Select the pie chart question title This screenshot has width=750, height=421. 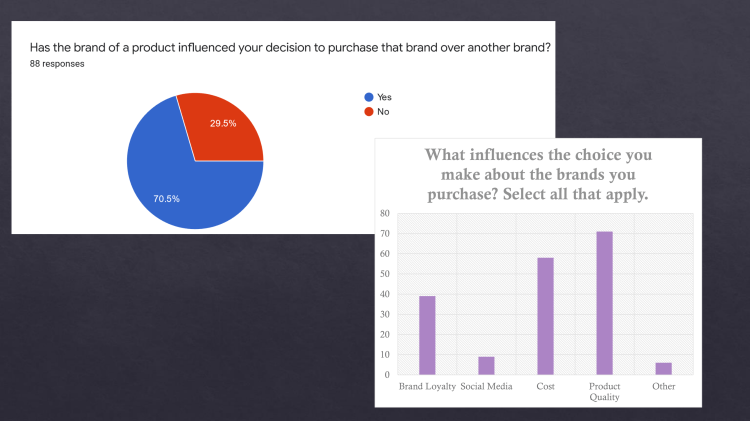click(x=291, y=47)
